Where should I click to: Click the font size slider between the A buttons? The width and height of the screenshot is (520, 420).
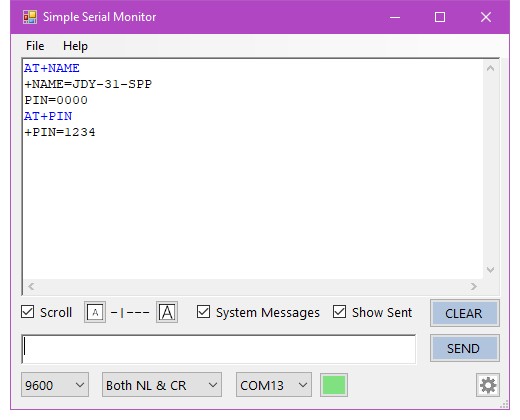point(130,313)
